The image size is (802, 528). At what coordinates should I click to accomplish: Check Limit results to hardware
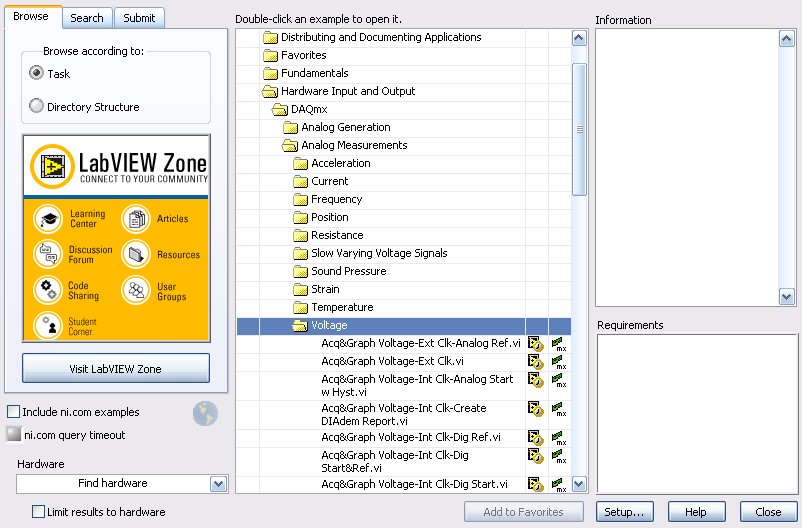pos(38,511)
